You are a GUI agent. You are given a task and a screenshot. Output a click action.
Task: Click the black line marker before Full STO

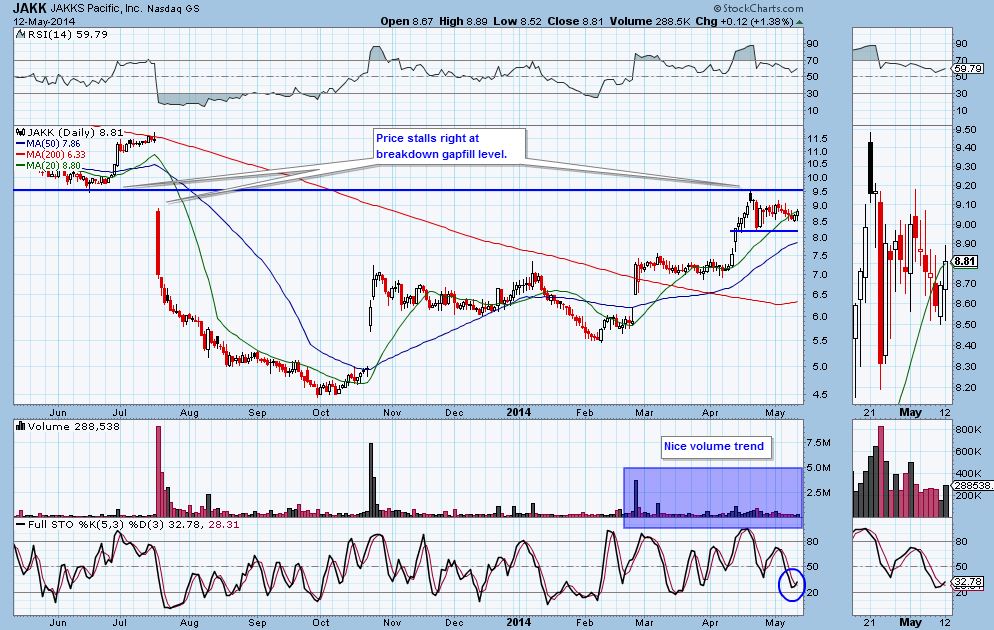21,525
